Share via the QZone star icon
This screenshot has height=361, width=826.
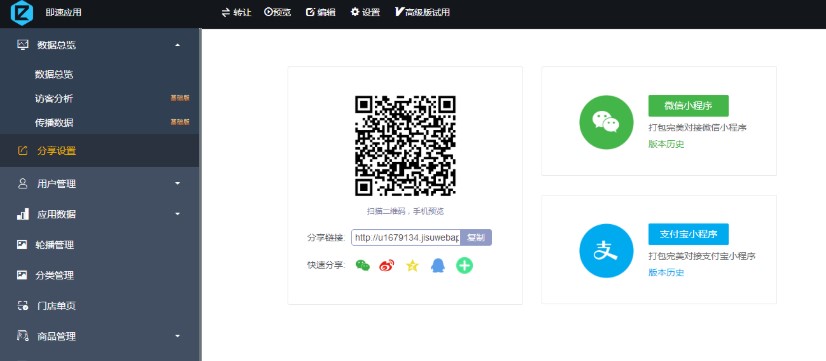(412, 266)
